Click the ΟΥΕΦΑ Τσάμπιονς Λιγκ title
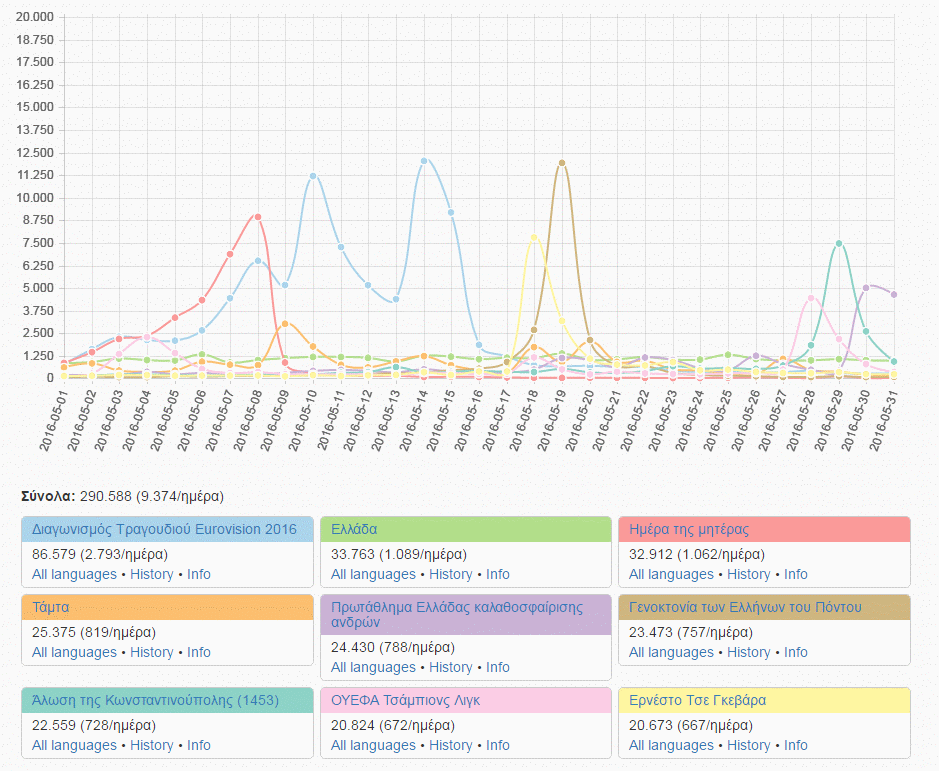This screenshot has width=939, height=771. [405, 700]
